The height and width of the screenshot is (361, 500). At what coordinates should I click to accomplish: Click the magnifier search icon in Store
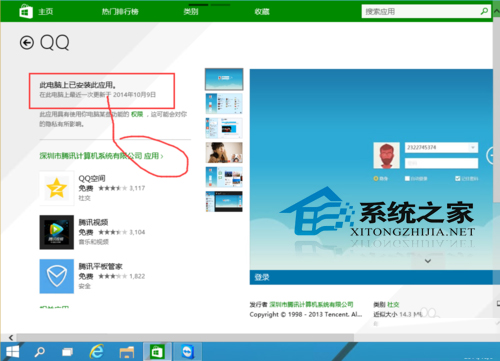[484, 12]
